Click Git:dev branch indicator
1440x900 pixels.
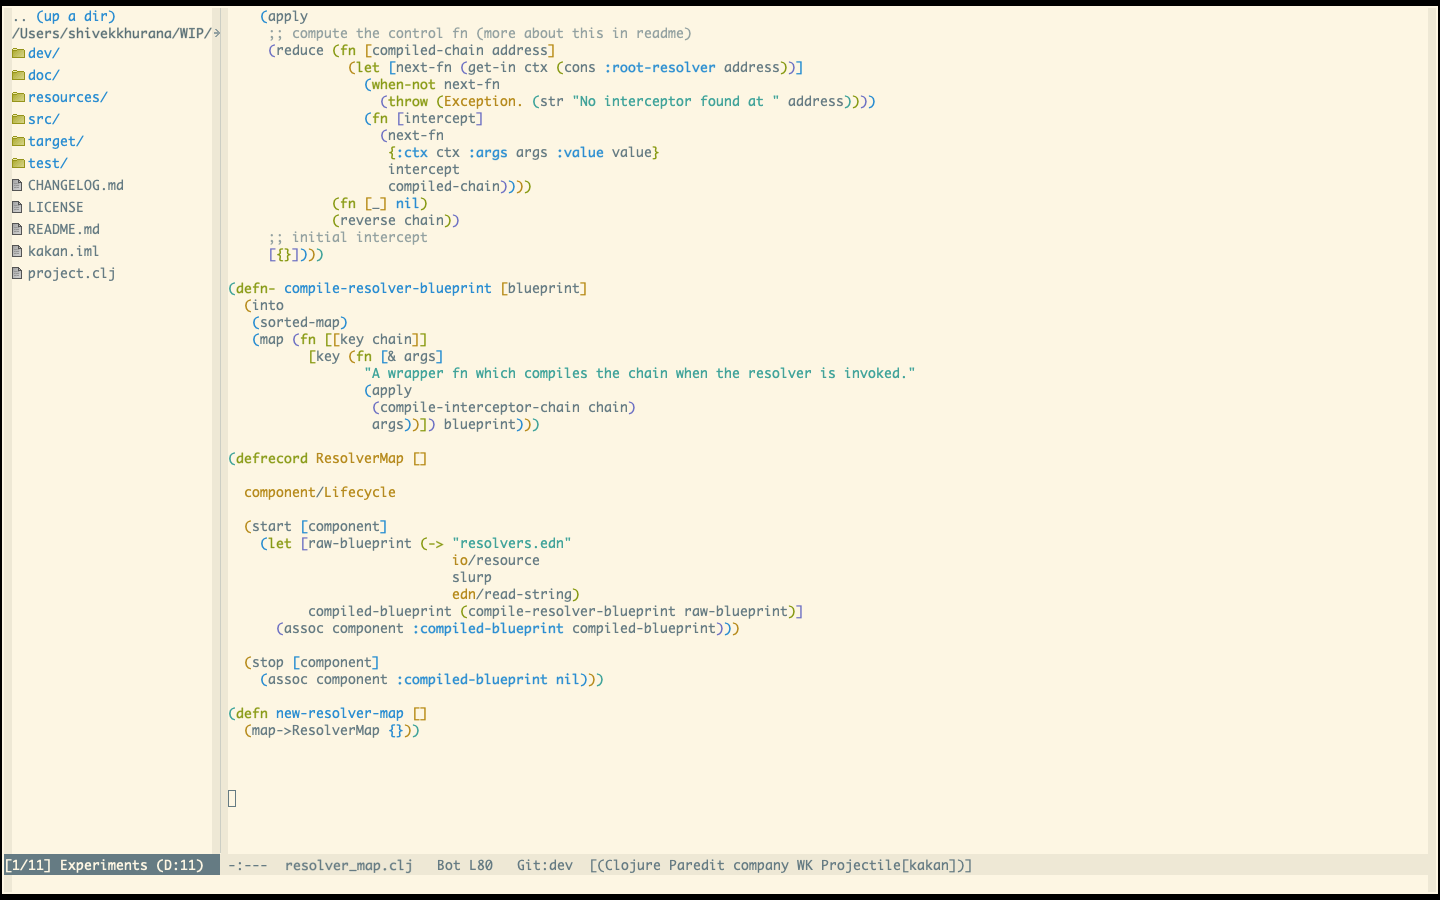pos(544,865)
